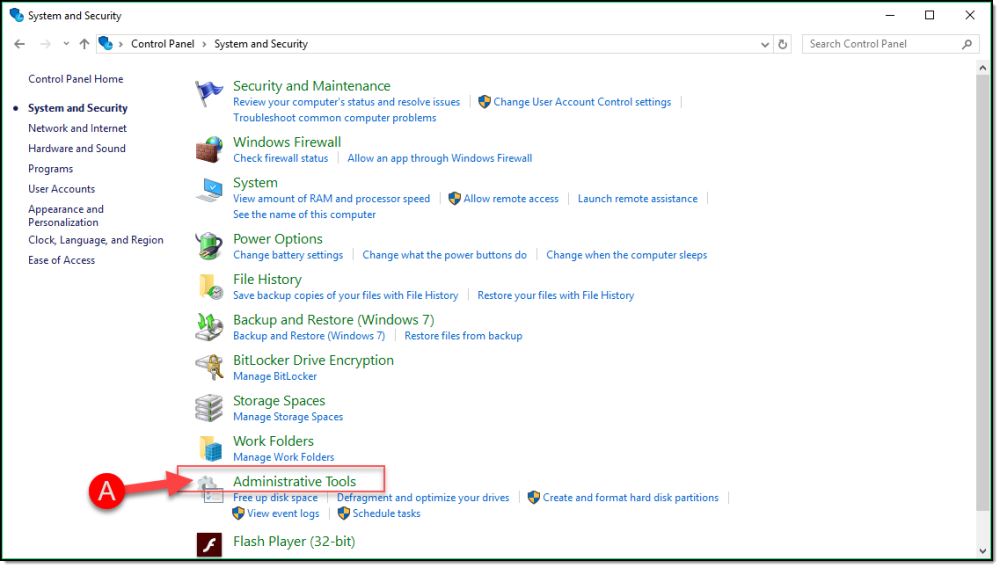Click Restore your files with File History
The width and height of the screenshot is (1000, 568).
[555, 296]
